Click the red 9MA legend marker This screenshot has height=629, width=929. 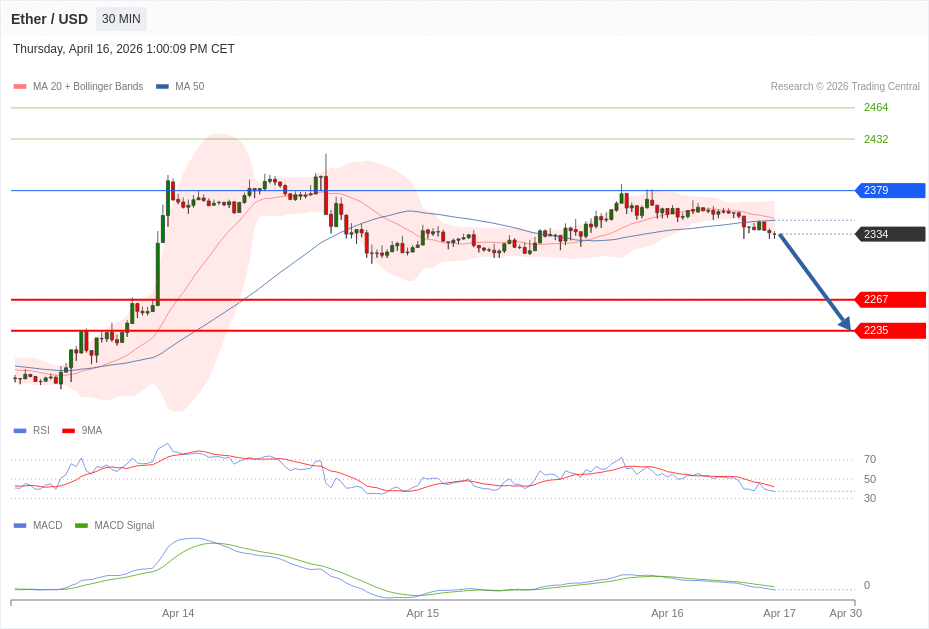point(68,431)
